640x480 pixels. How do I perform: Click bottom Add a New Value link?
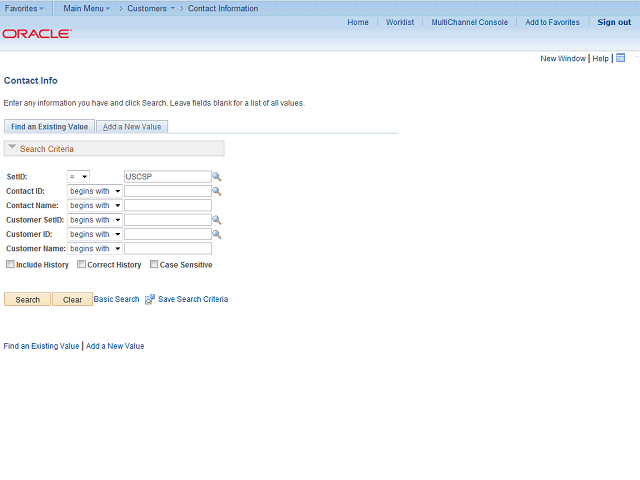click(115, 346)
